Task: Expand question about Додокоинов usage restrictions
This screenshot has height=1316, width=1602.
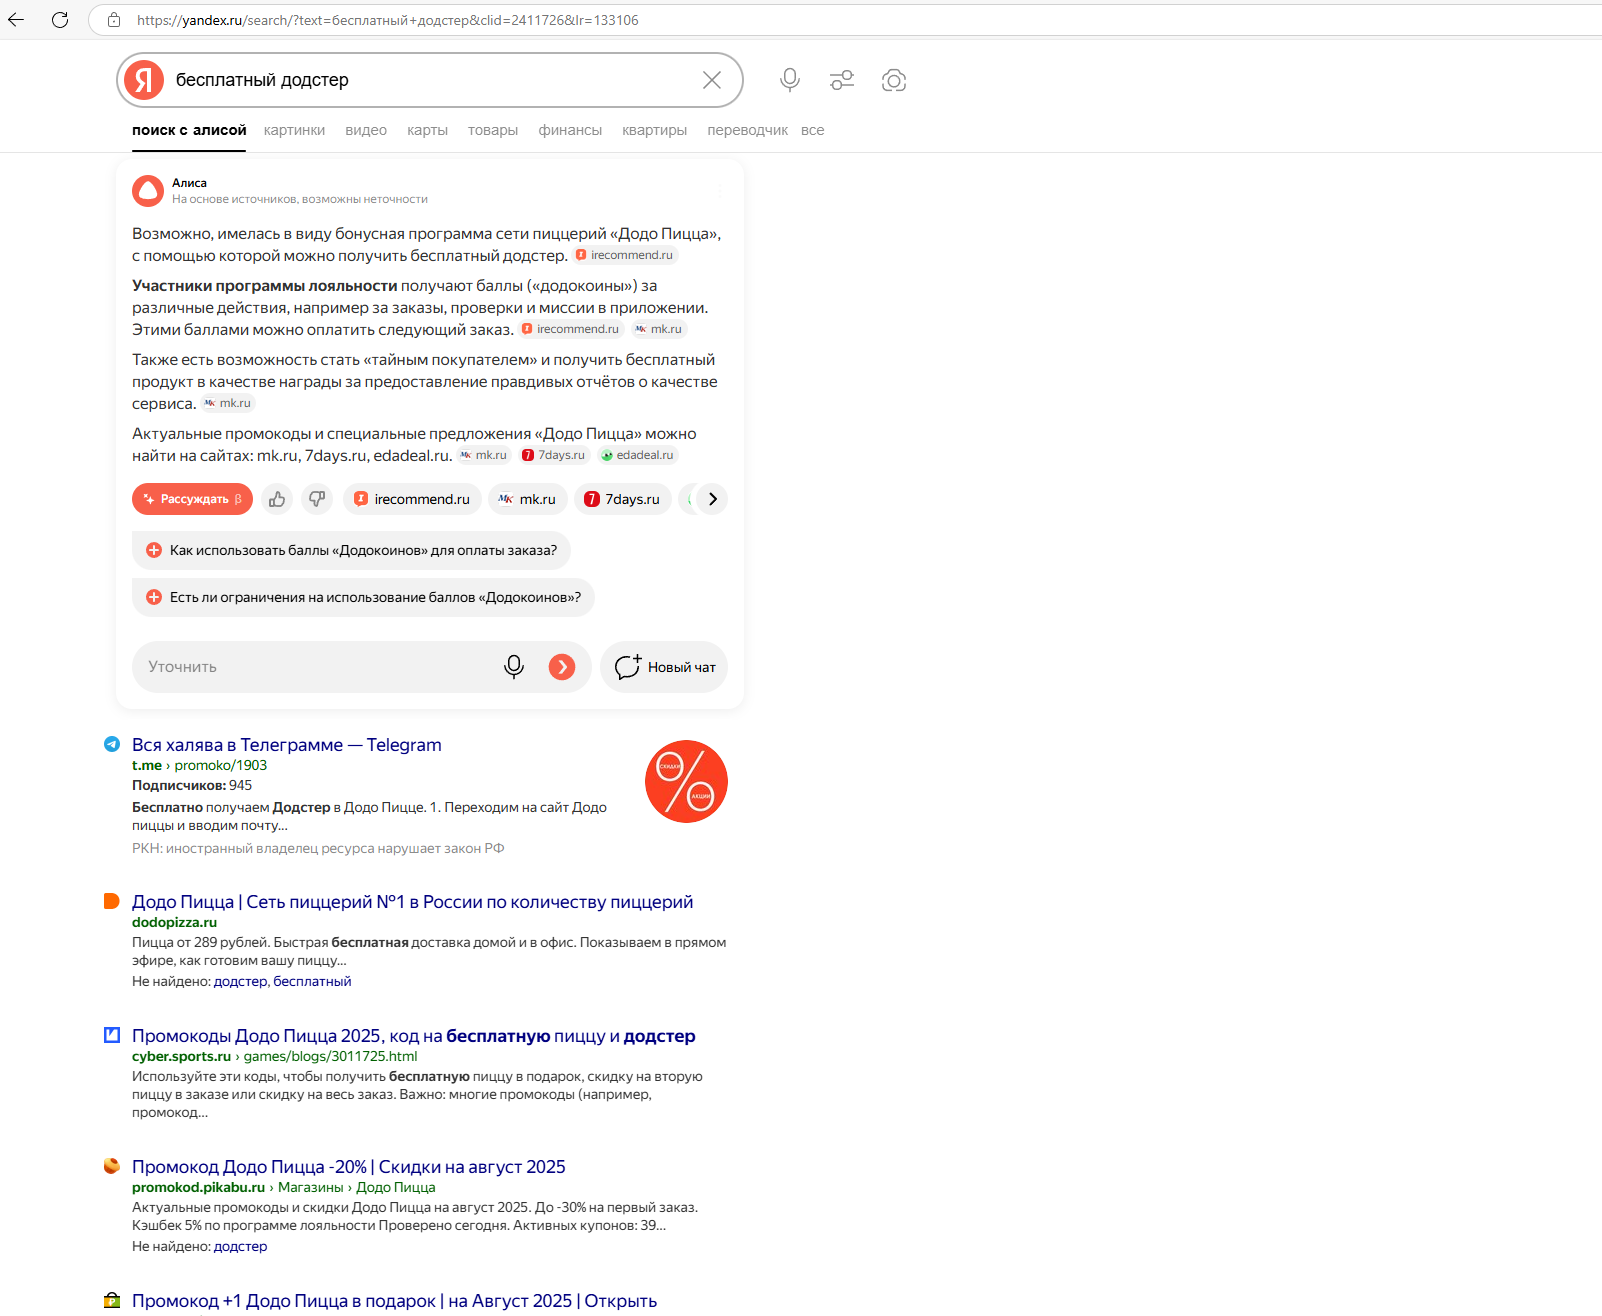Action: tap(363, 597)
